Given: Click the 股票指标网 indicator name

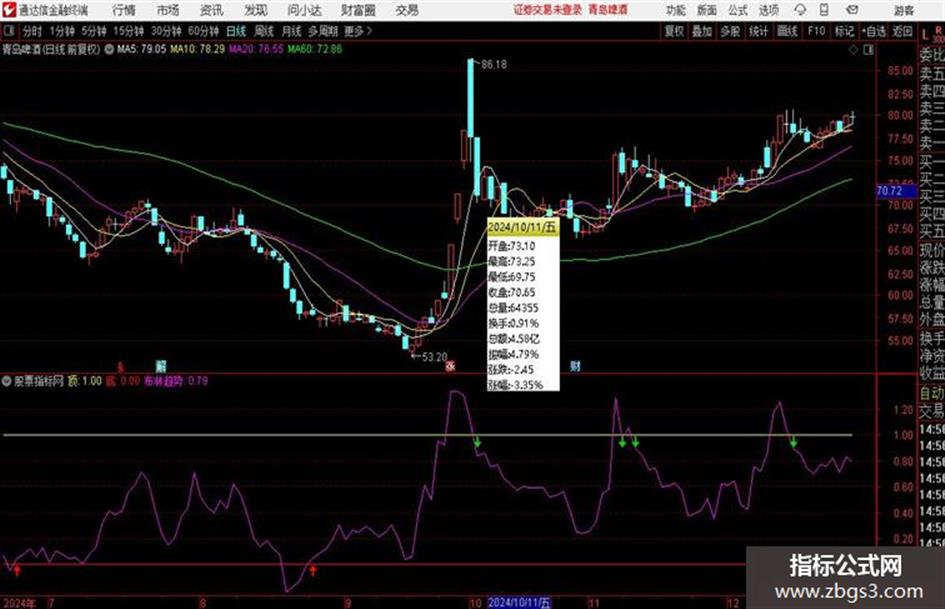Looking at the screenshot, I should coord(39,381).
